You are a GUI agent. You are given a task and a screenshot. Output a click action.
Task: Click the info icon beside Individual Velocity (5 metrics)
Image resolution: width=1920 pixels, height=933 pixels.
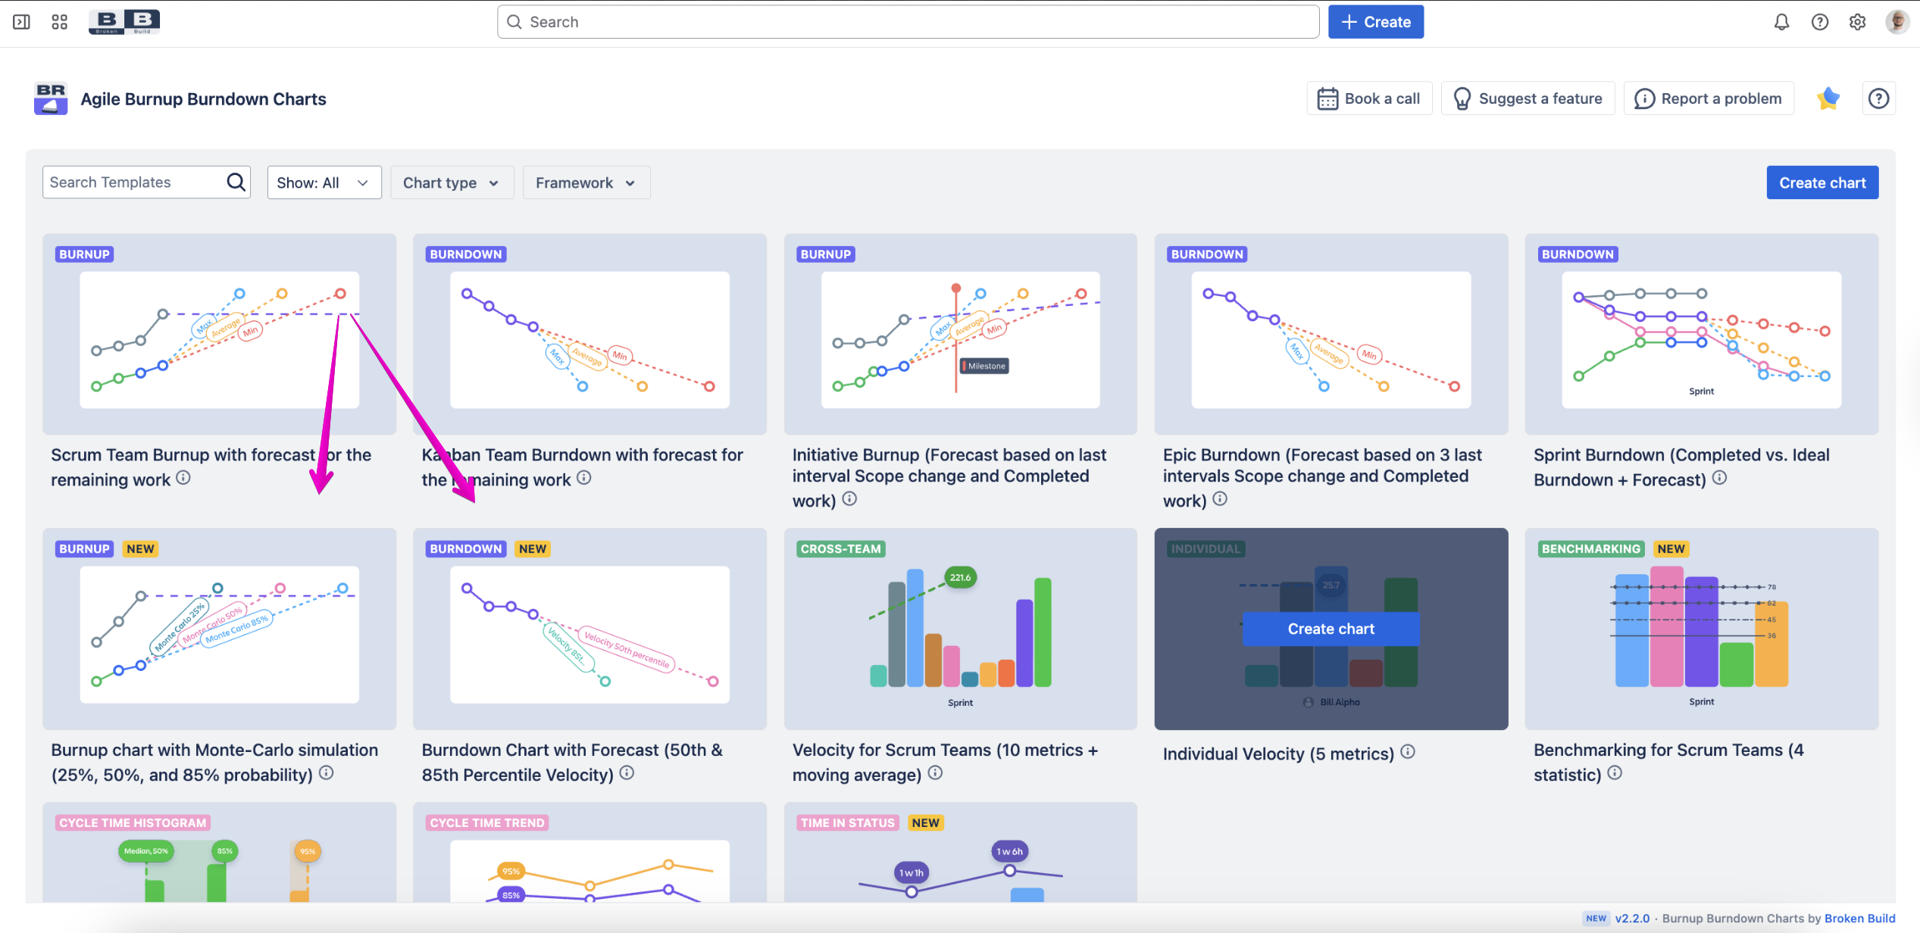1408,752
